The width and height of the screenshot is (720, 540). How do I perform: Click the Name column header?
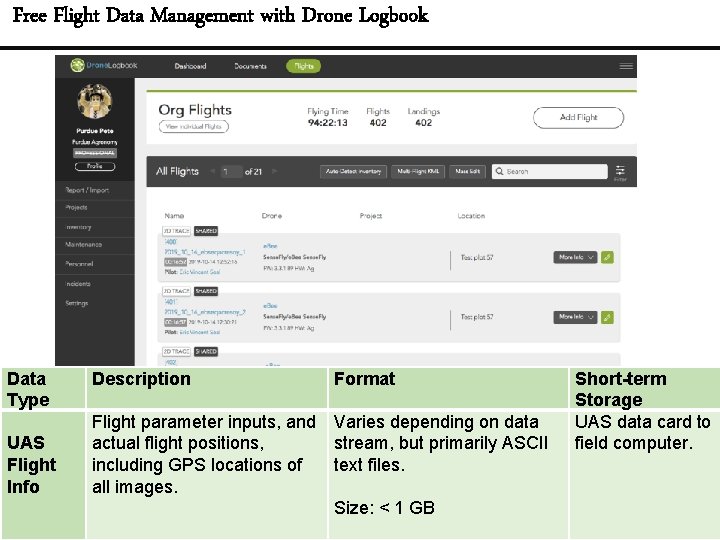[x=174, y=215]
